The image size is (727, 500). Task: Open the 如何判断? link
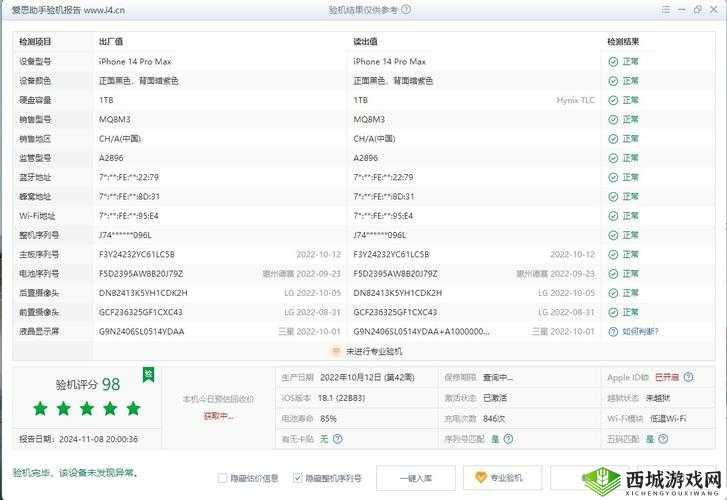pyautogui.click(x=640, y=332)
